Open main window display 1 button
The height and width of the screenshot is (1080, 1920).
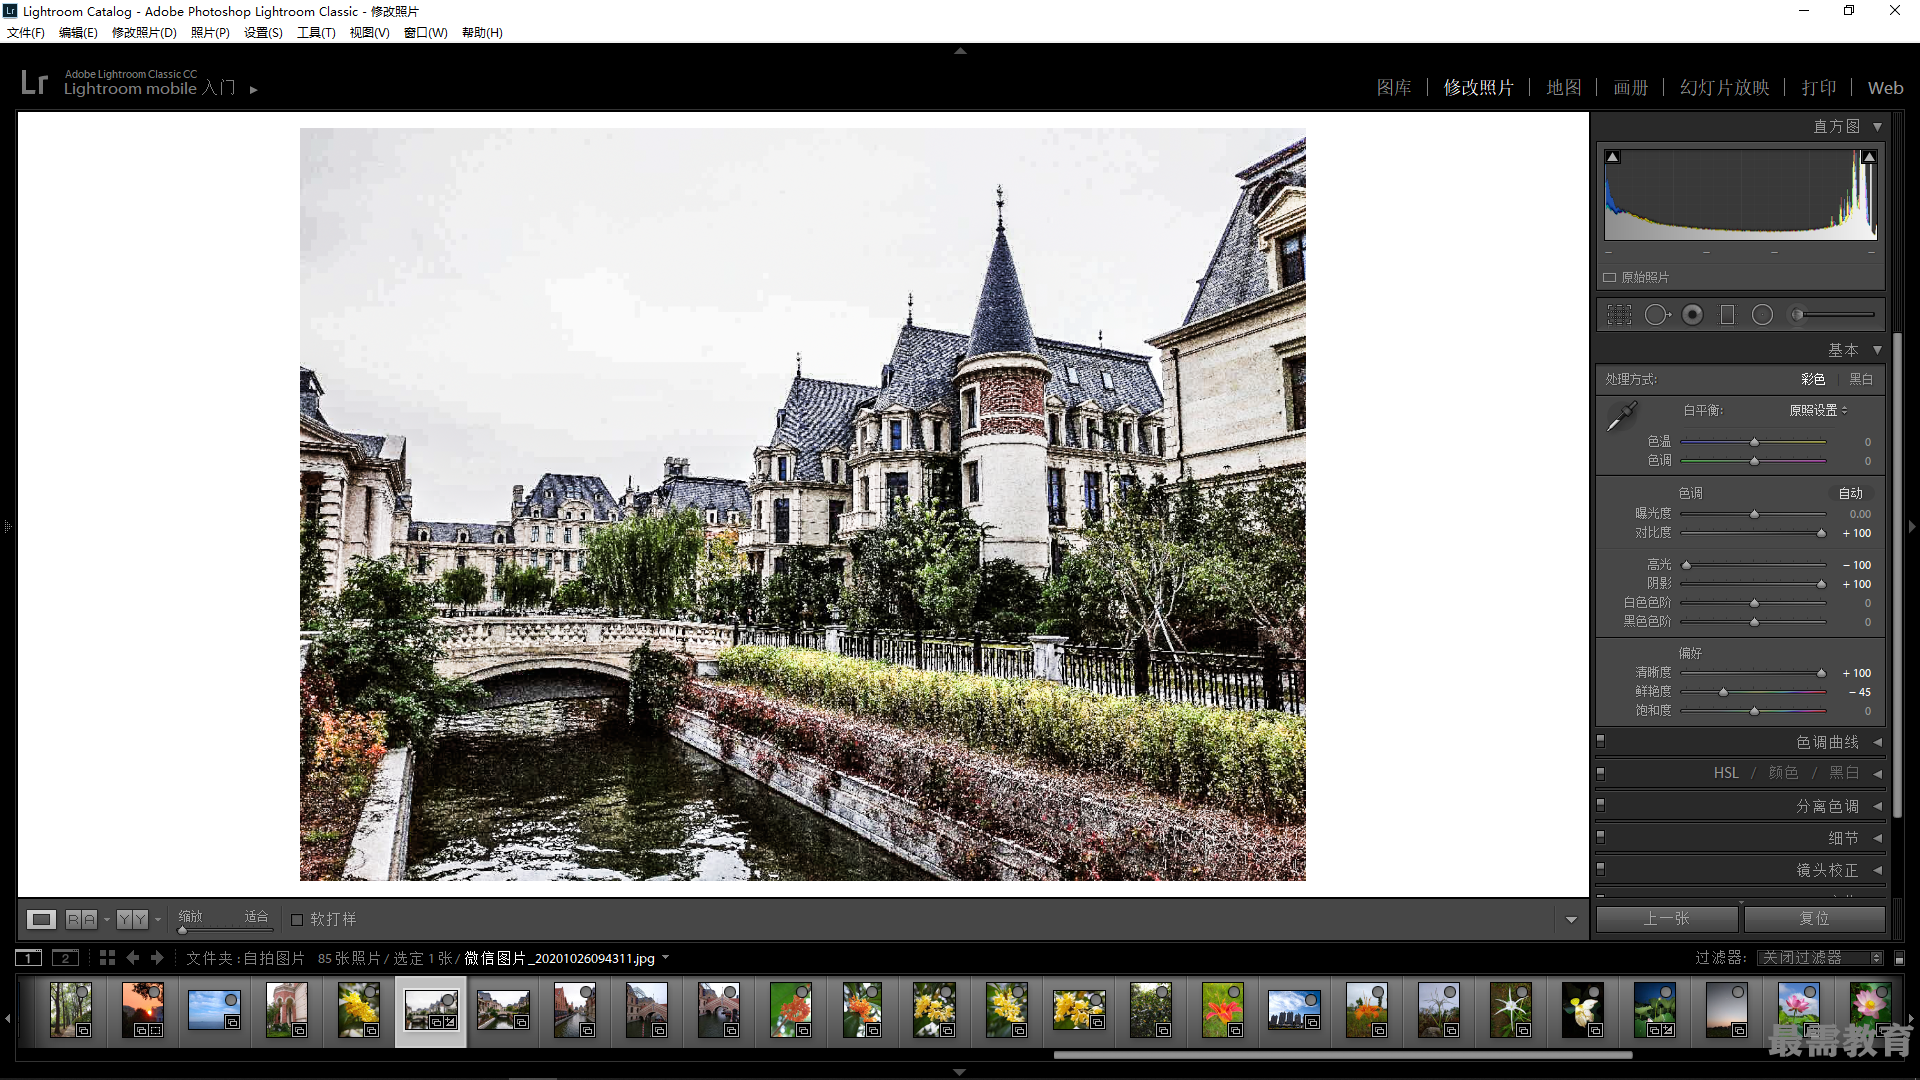click(x=29, y=958)
